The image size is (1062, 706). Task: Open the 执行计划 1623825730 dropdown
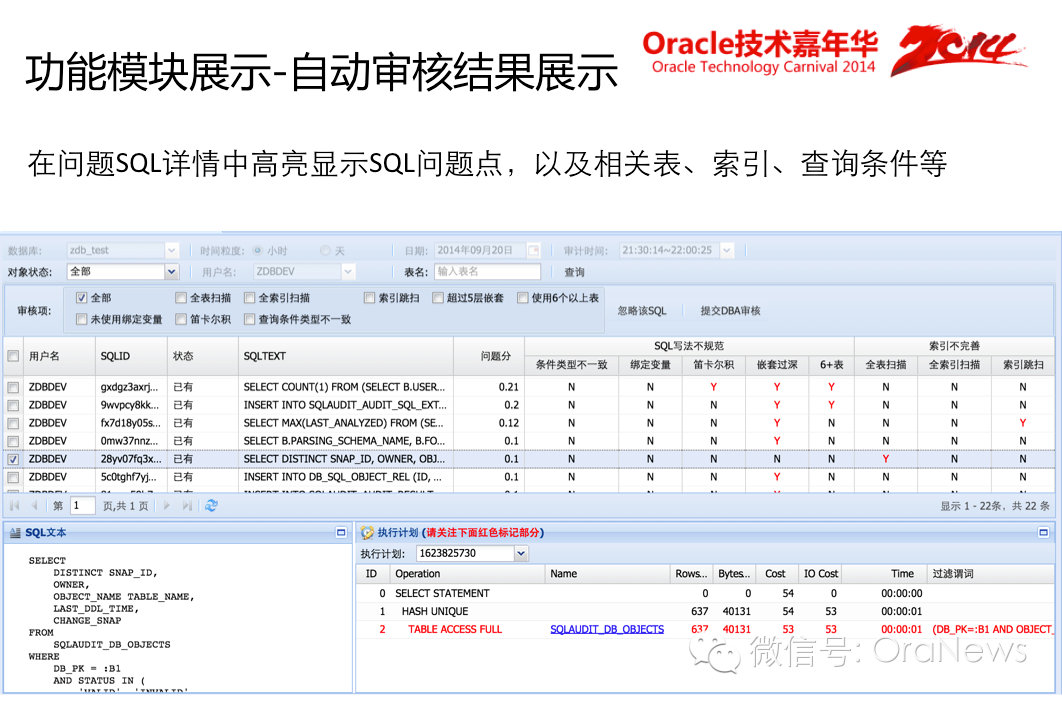[x=520, y=554]
